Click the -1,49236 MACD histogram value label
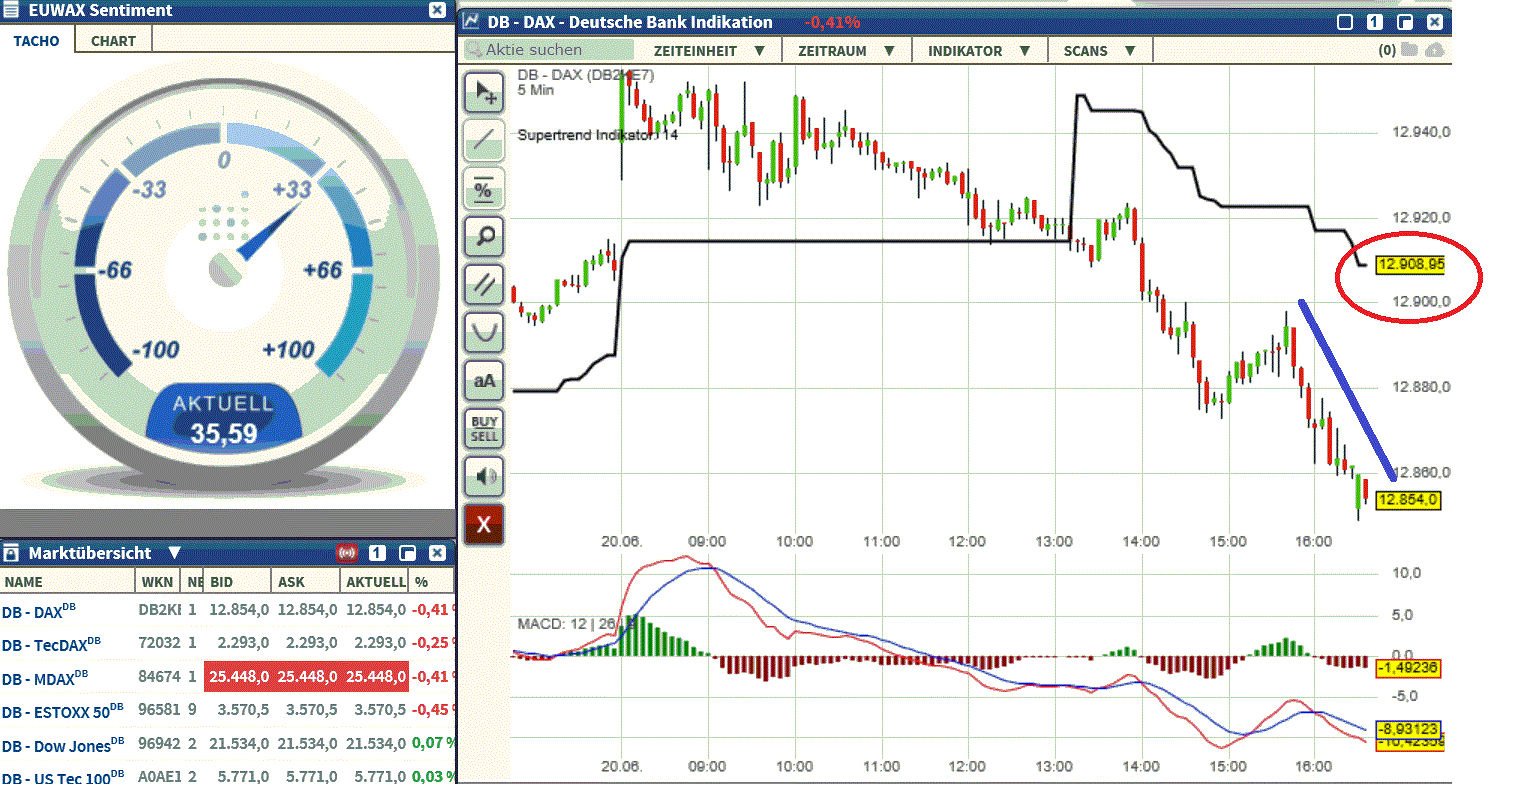Screen dimensions: 1525x785 point(1408,668)
